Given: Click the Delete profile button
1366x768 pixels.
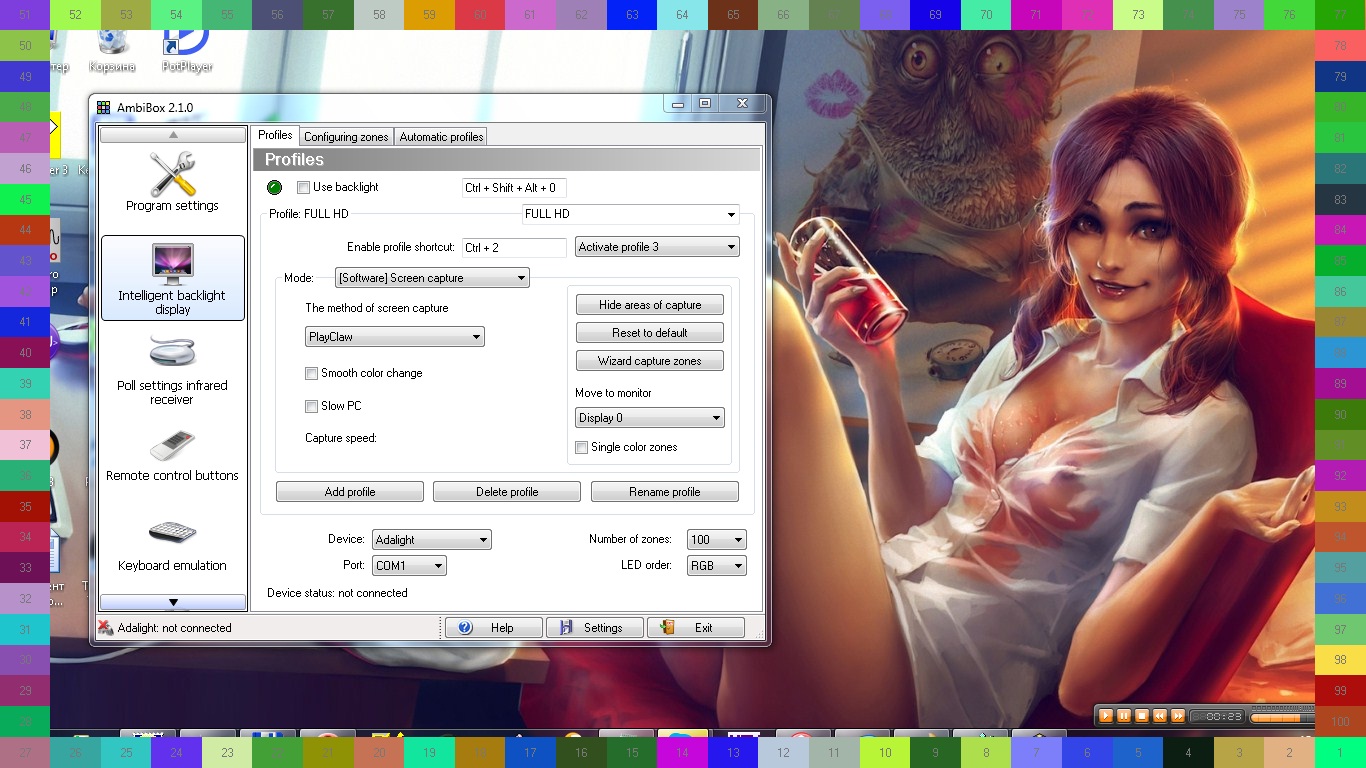Looking at the screenshot, I should click(507, 492).
